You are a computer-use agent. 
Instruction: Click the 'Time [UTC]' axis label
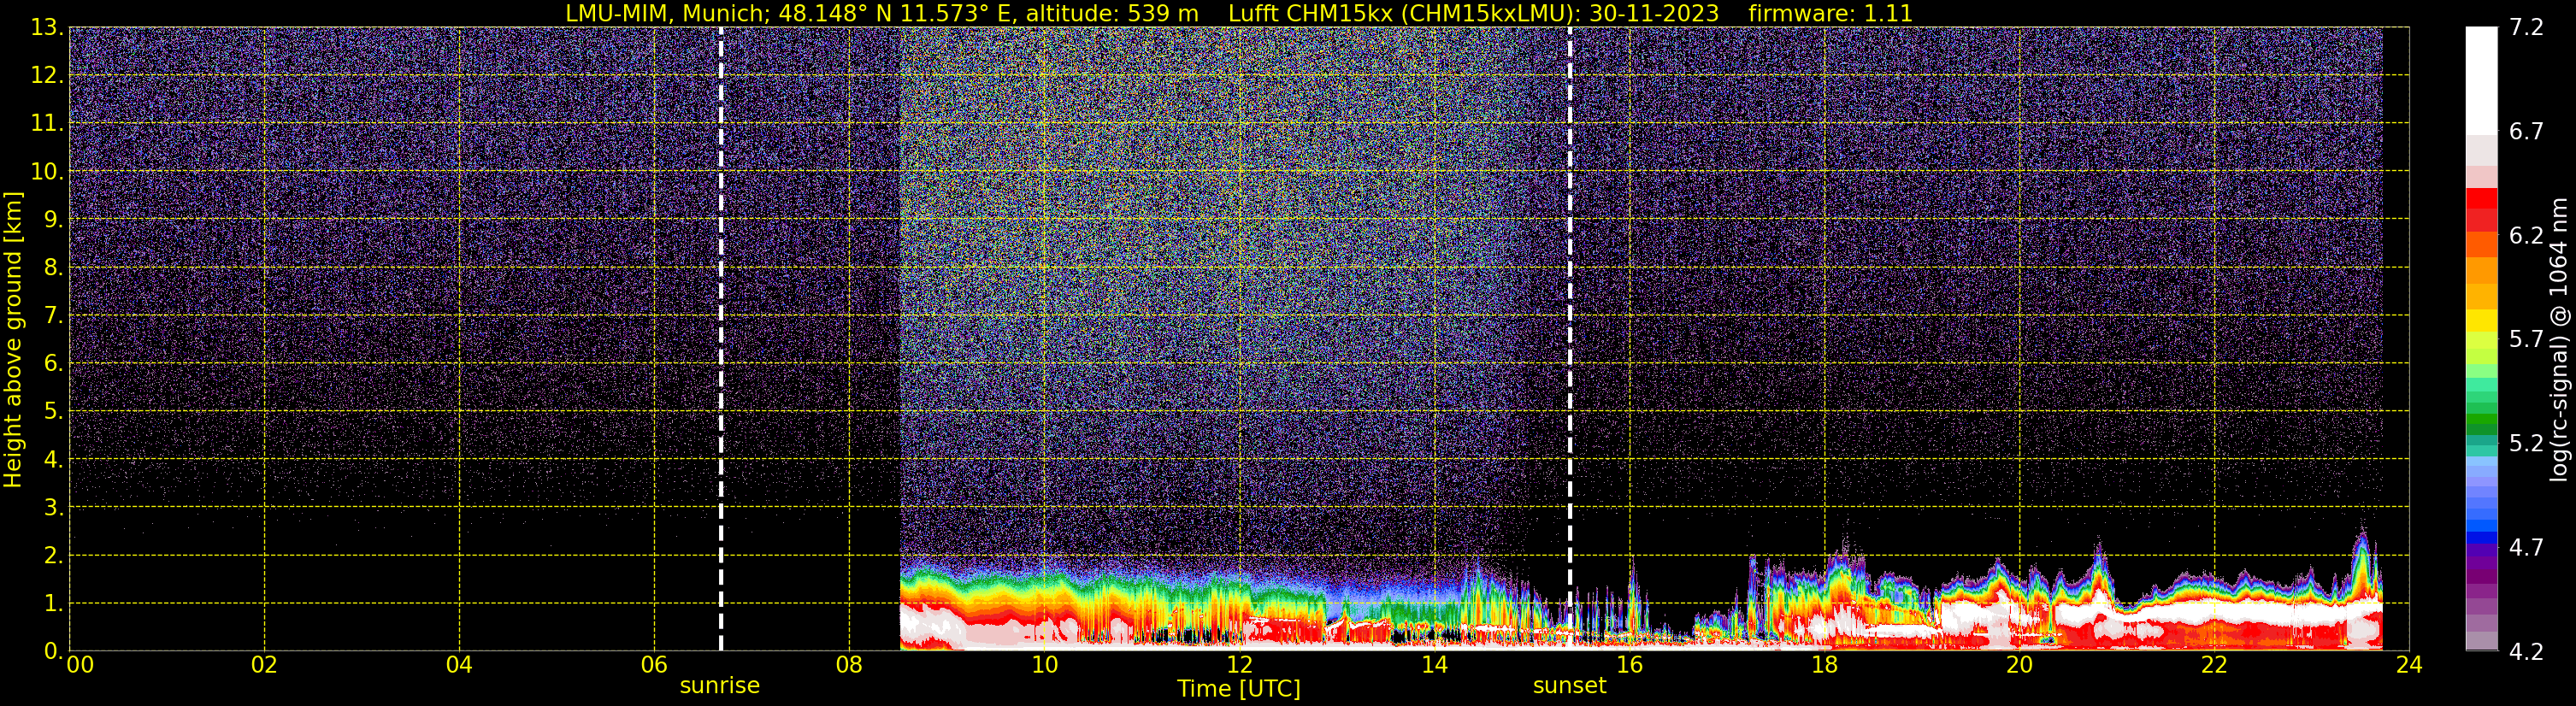point(1238,689)
